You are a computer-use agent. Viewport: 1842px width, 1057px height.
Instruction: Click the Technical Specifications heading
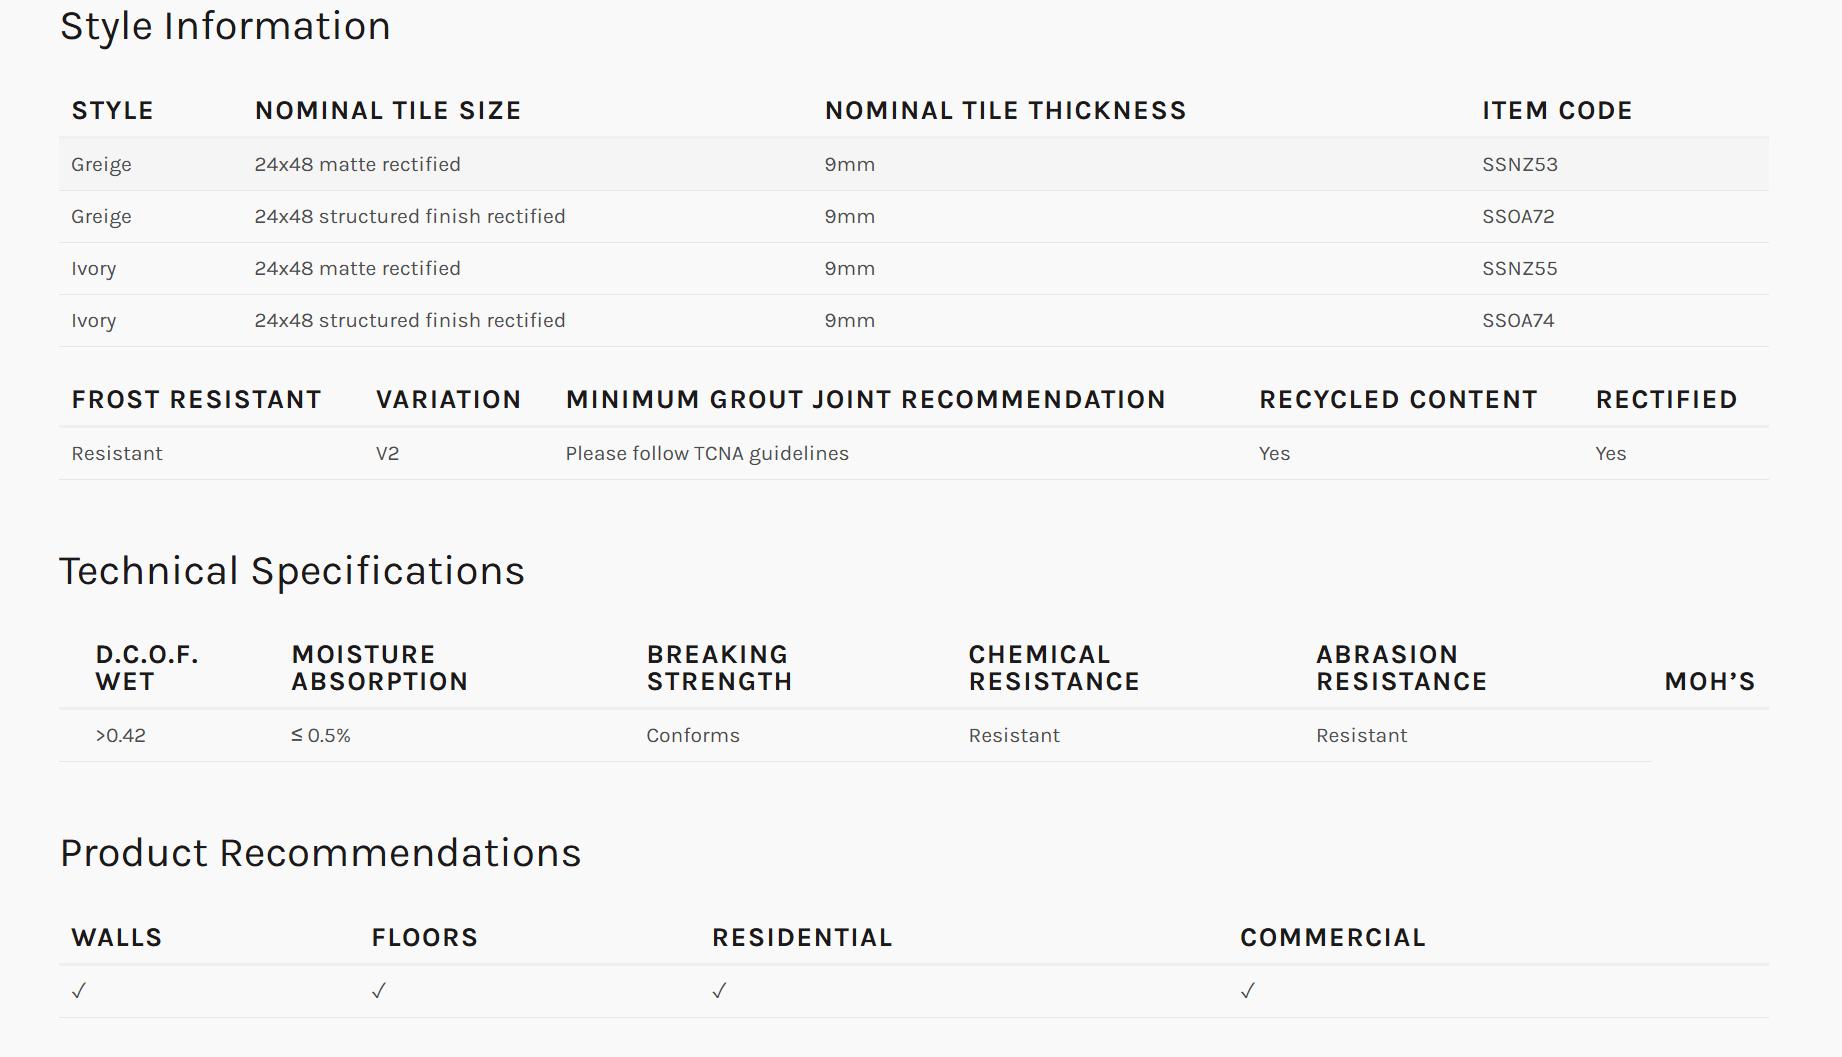(292, 571)
